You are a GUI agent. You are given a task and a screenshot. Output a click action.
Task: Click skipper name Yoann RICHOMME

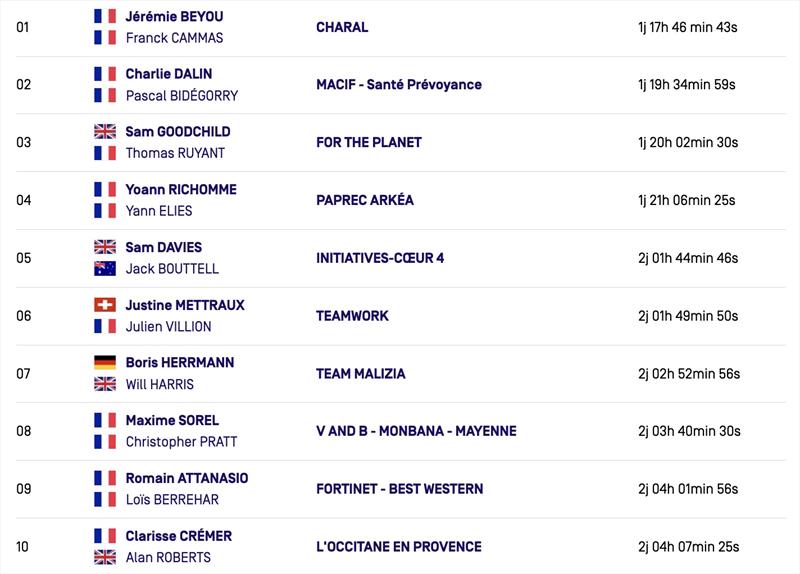click(181, 189)
